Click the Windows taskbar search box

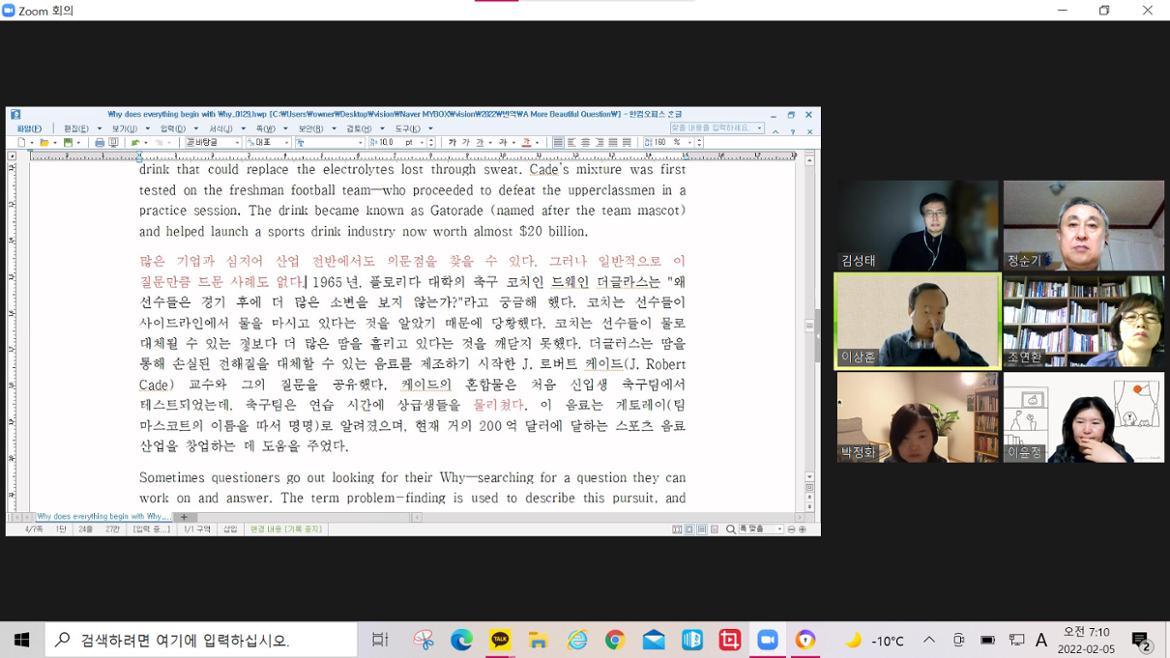(200, 640)
